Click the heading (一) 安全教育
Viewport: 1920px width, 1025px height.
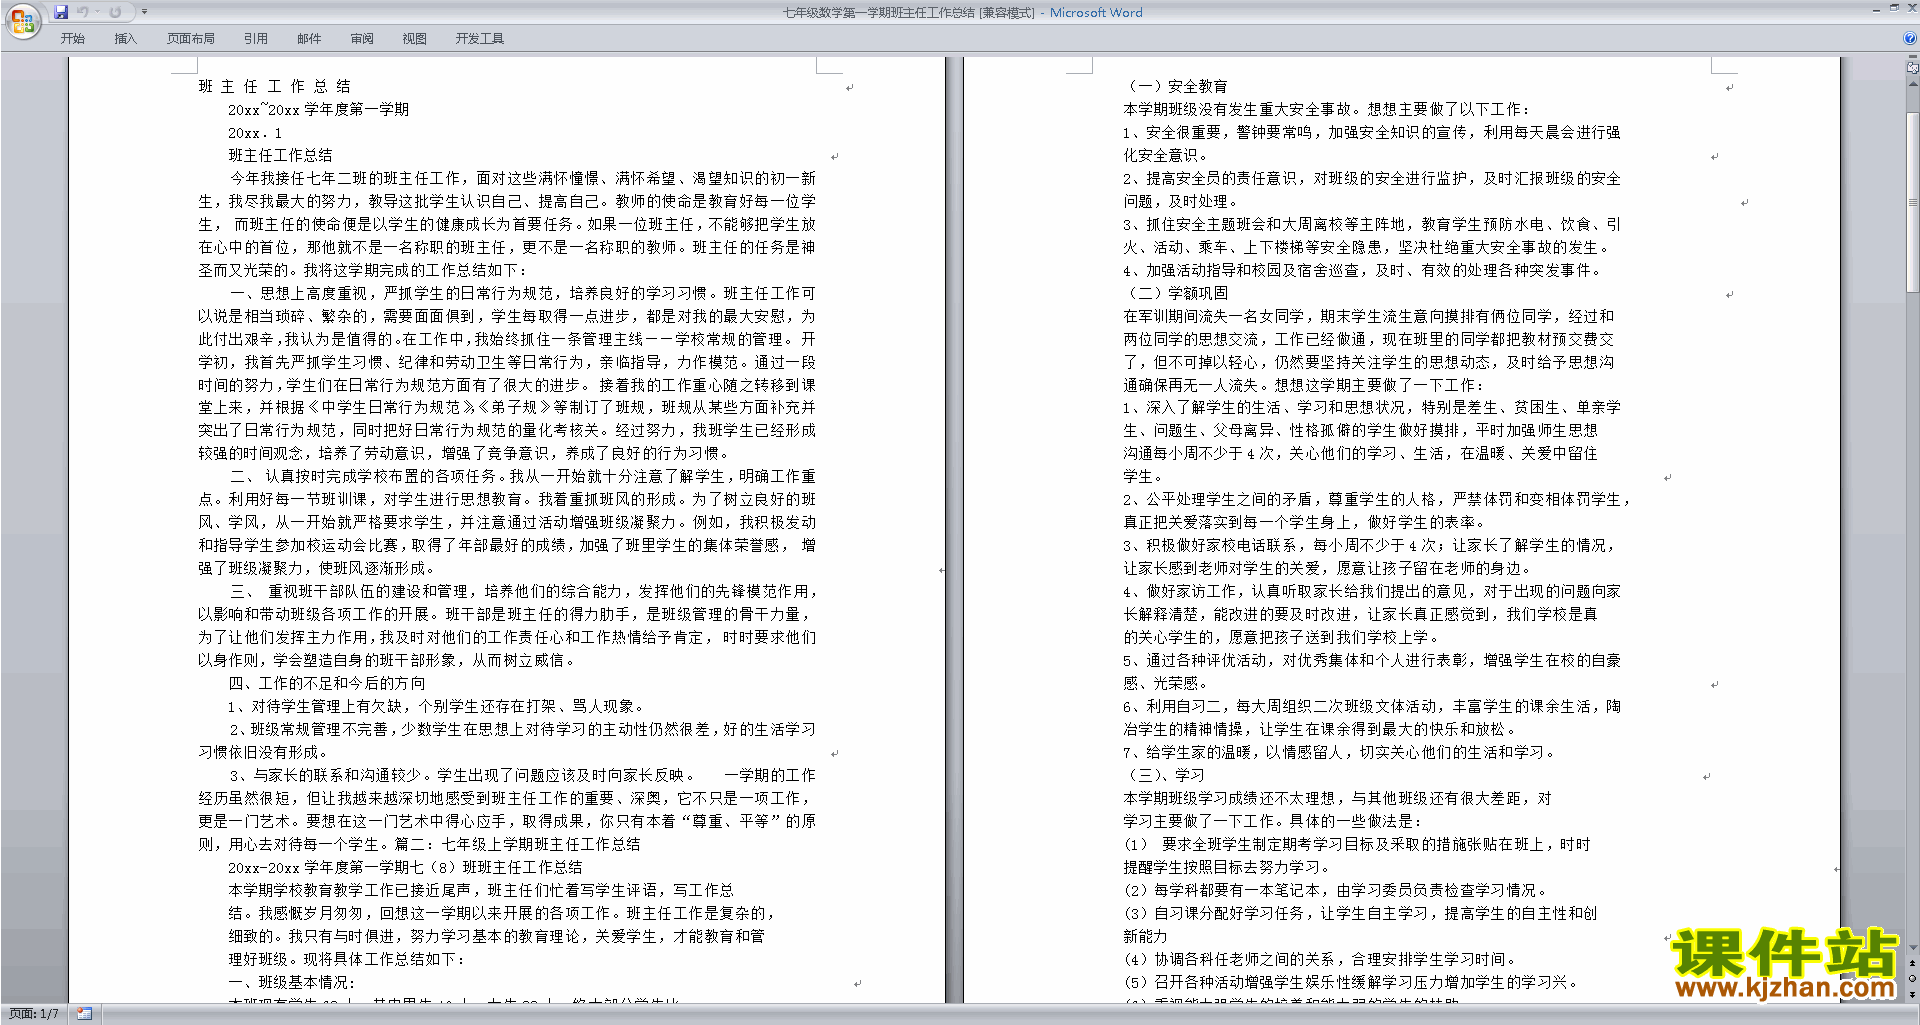[1175, 86]
